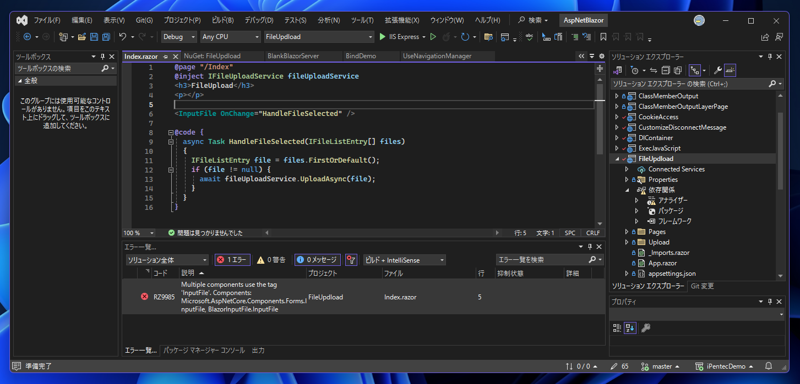
Task: Switch to Git 変更 tab
Action: 703,286
